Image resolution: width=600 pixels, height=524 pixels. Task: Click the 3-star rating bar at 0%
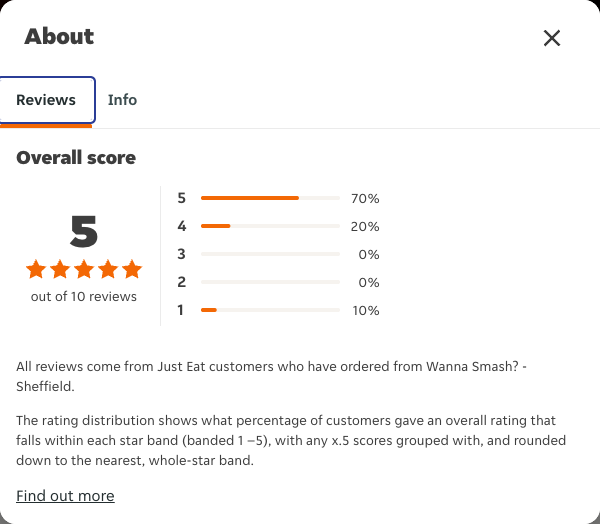click(x=270, y=254)
